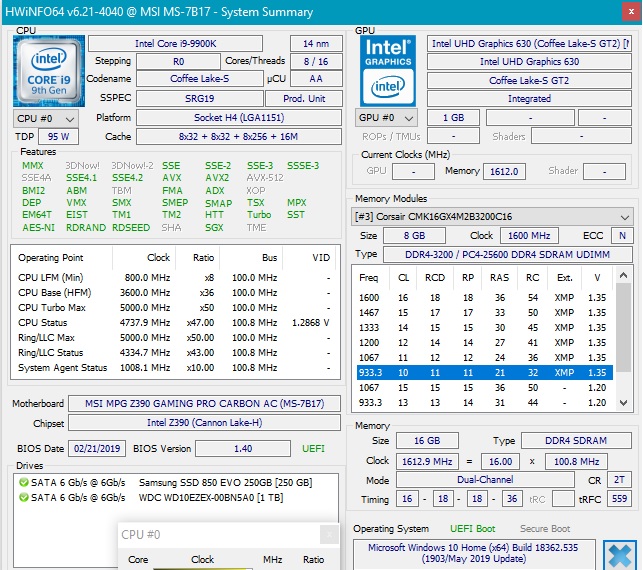This screenshot has width=643, height=570.
Task: Click the Stepping R0 field
Action: click(178, 62)
